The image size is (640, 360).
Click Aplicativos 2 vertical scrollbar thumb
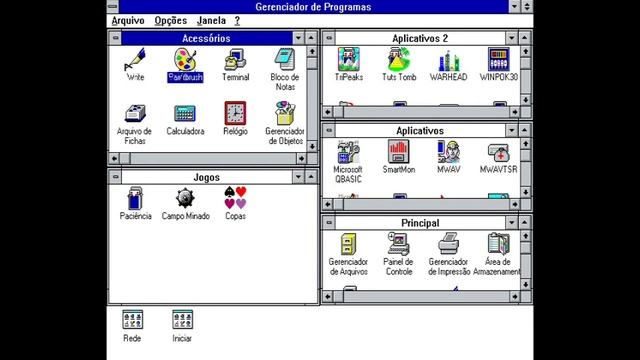click(x=526, y=63)
